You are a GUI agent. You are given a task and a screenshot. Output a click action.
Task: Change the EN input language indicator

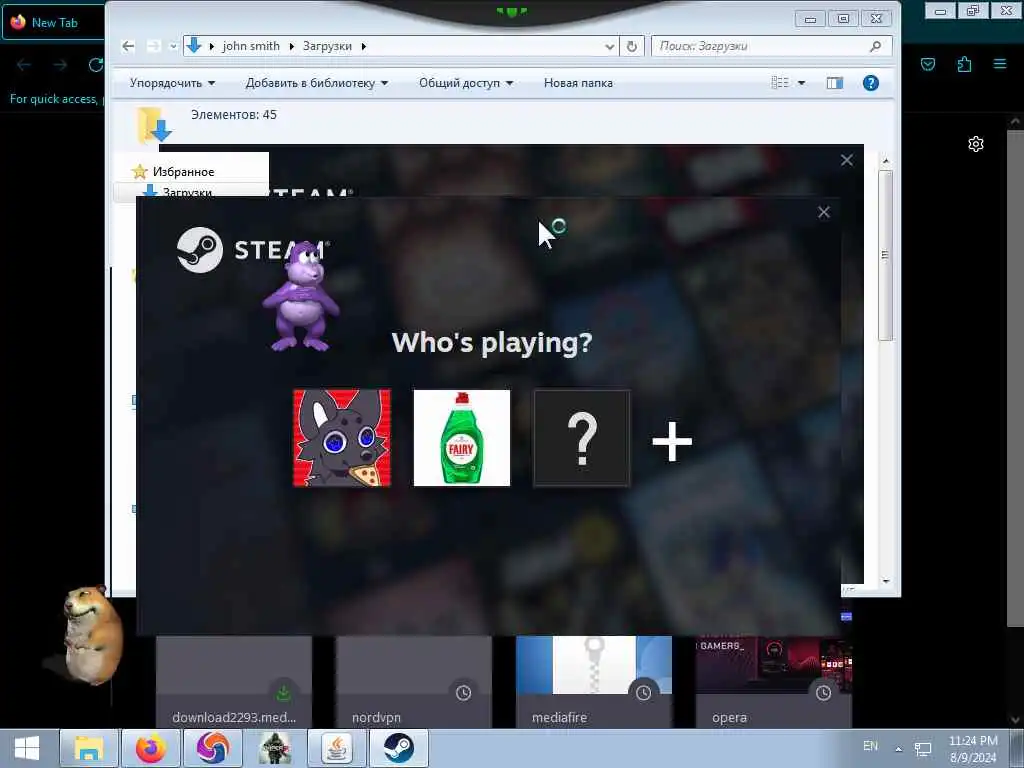pos(871,746)
